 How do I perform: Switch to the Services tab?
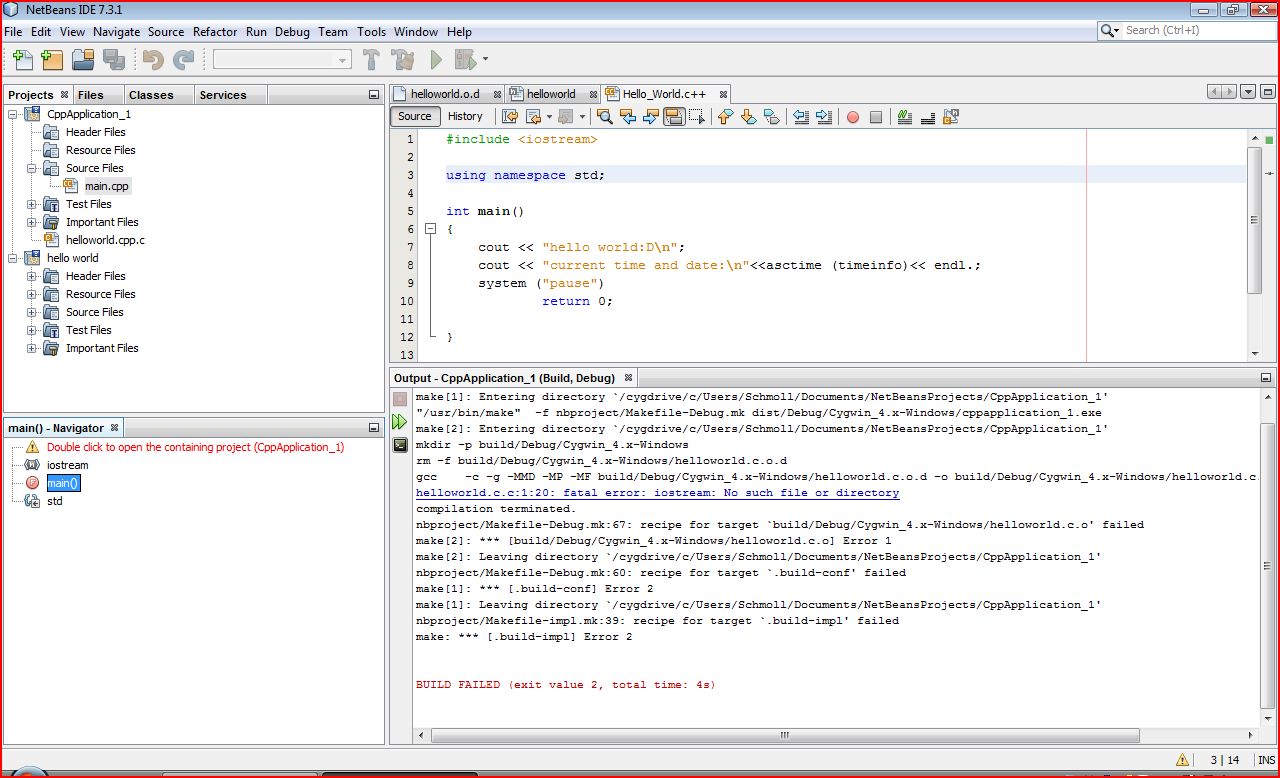tap(222, 95)
